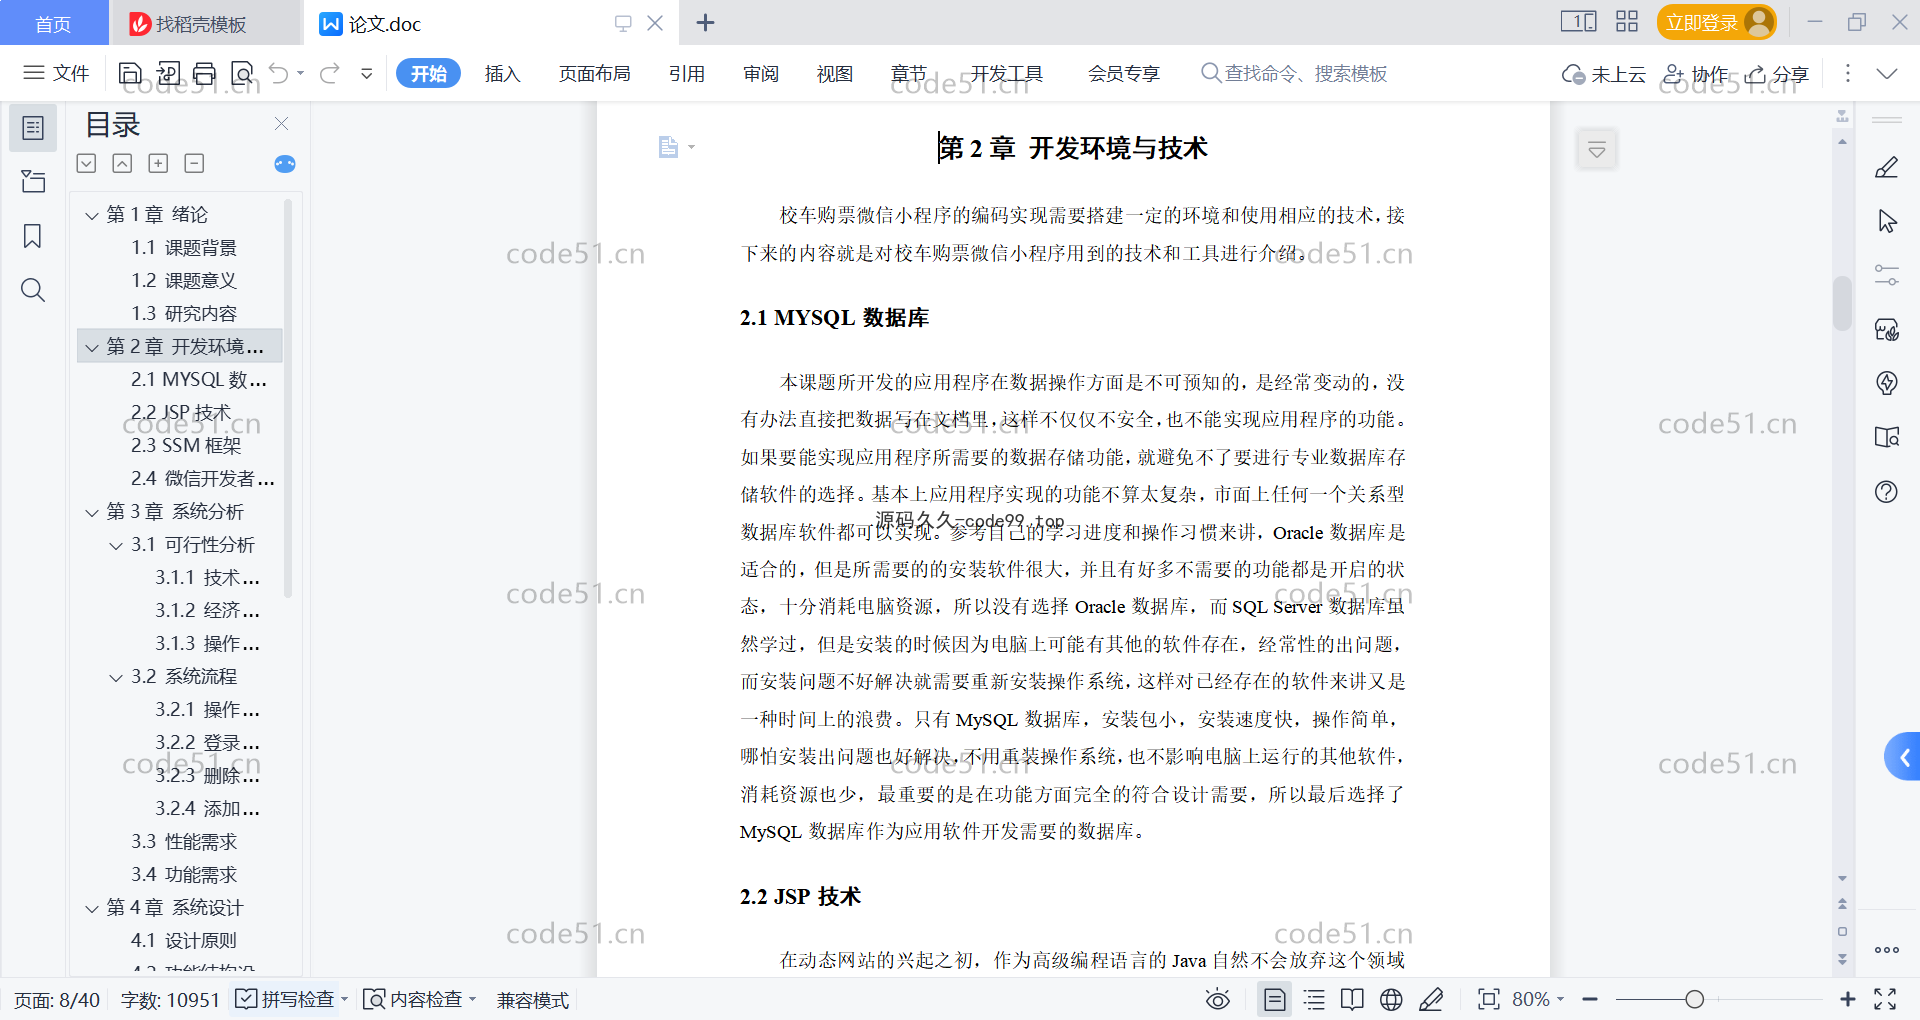The height and width of the screenshot is (1020, 1920).
Task: Collapse the 第2章 开发环境 tree node
Action: pyautogui.click(x=92, y=347)
